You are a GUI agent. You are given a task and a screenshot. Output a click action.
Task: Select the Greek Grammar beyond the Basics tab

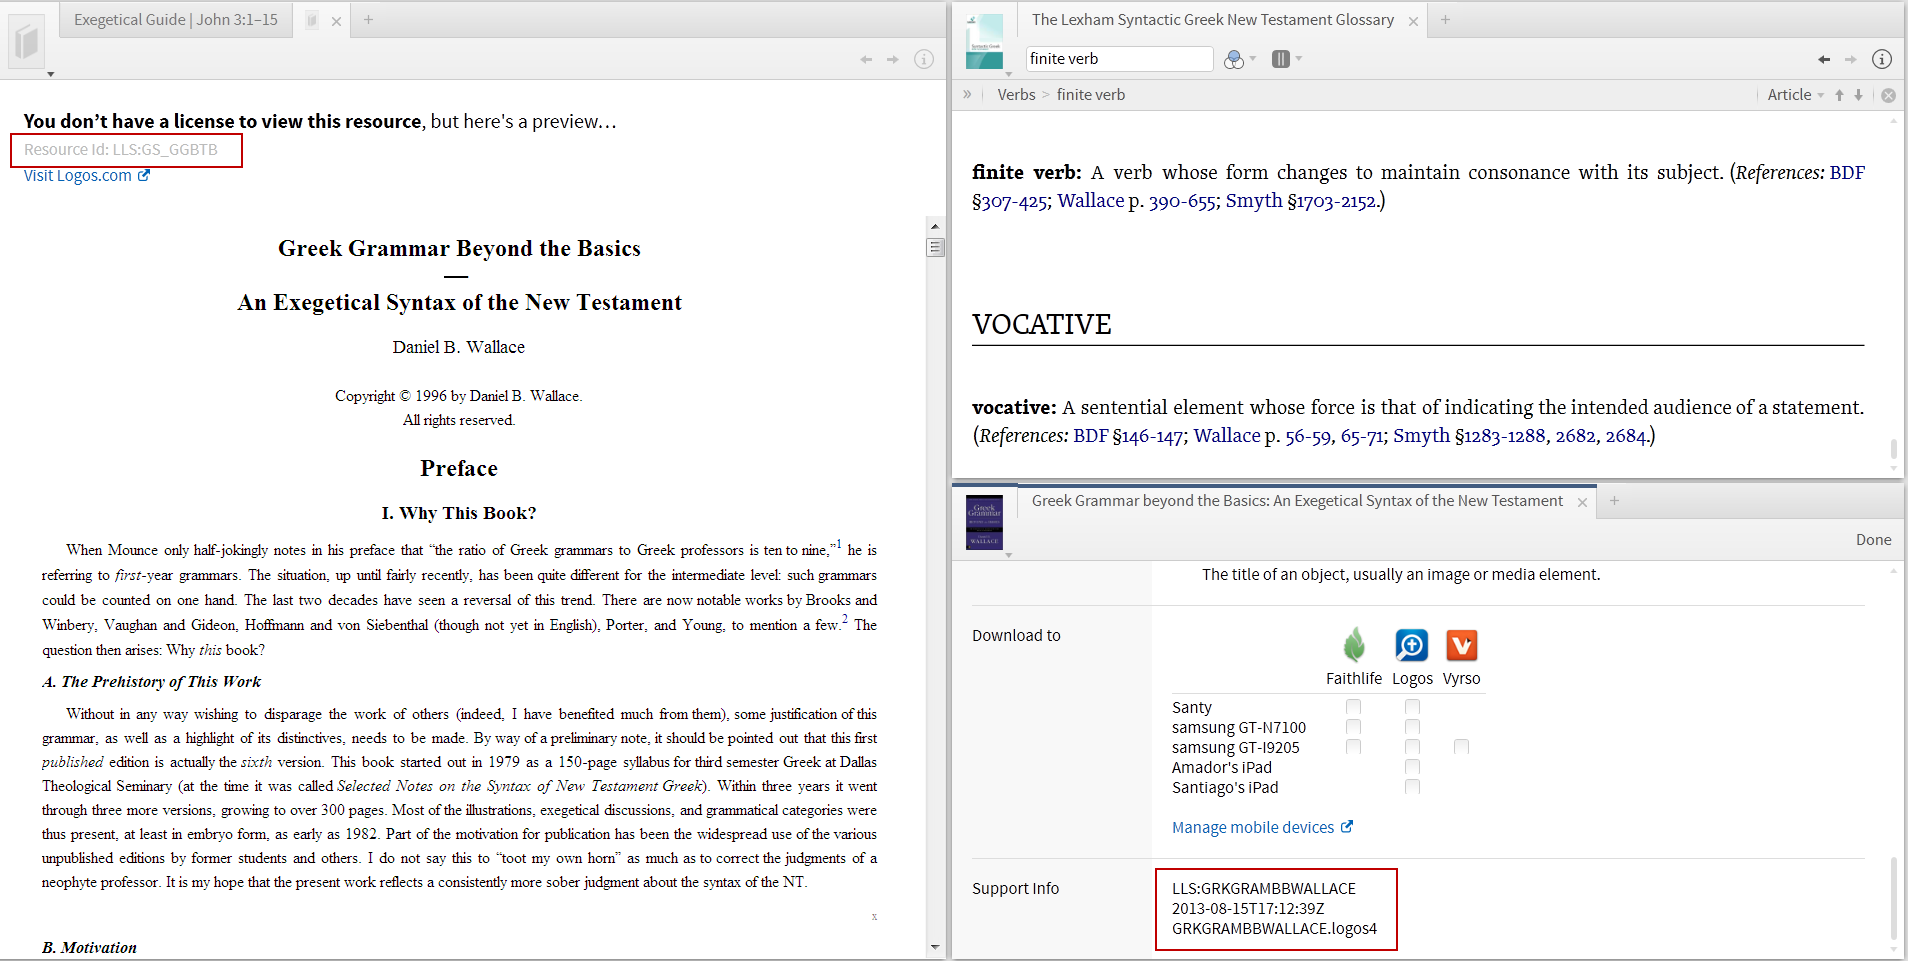click(1297, 501)
